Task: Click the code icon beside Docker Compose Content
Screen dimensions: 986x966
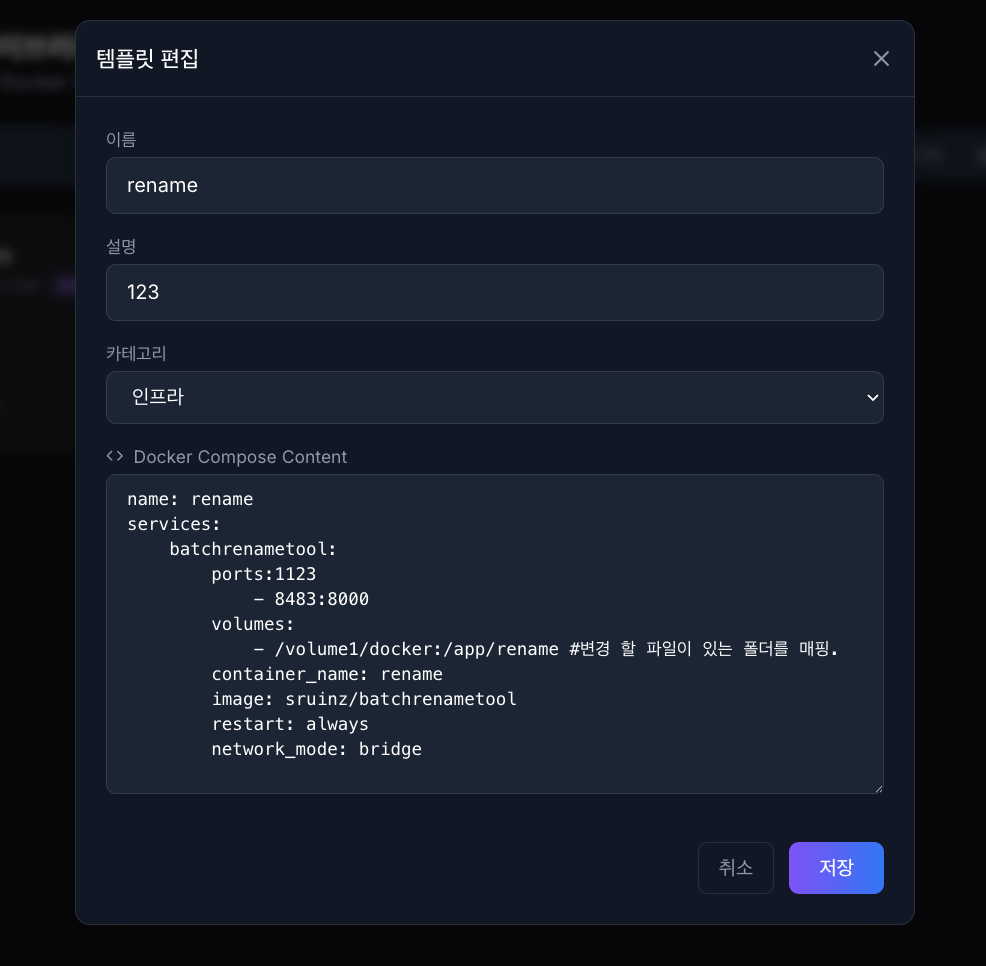Action: pos(115,456)
